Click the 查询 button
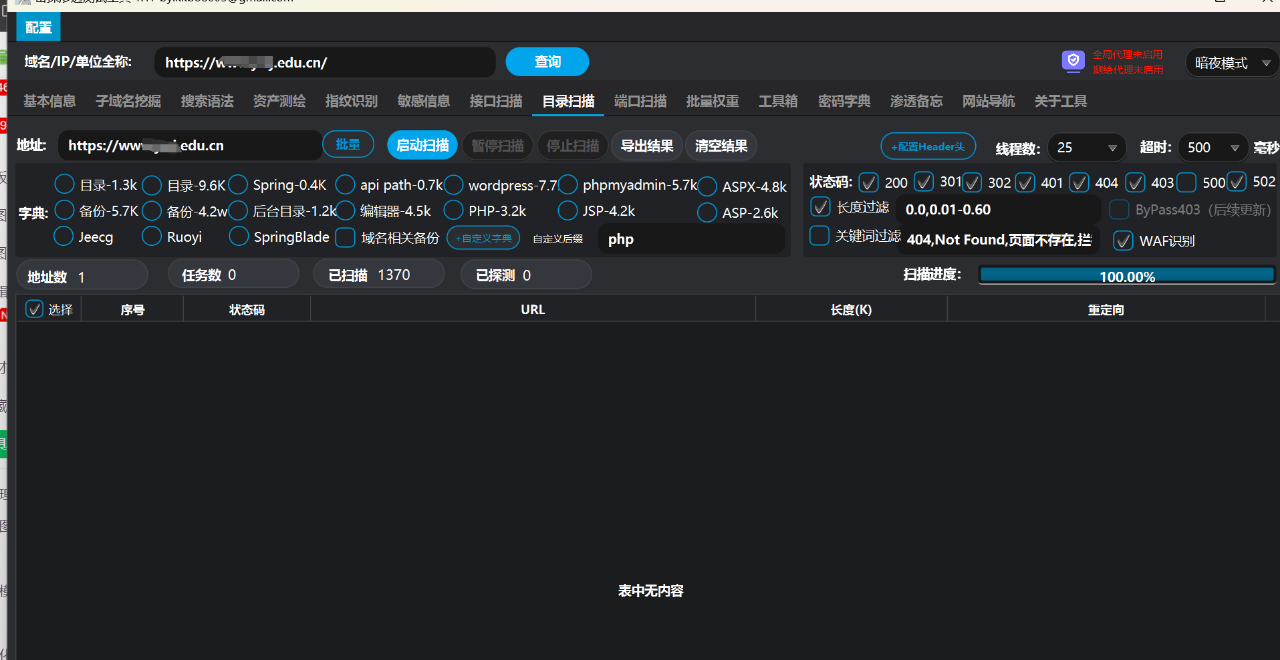Image resolution: width=1280 pixels, height=660 pixels. [547, 62]
